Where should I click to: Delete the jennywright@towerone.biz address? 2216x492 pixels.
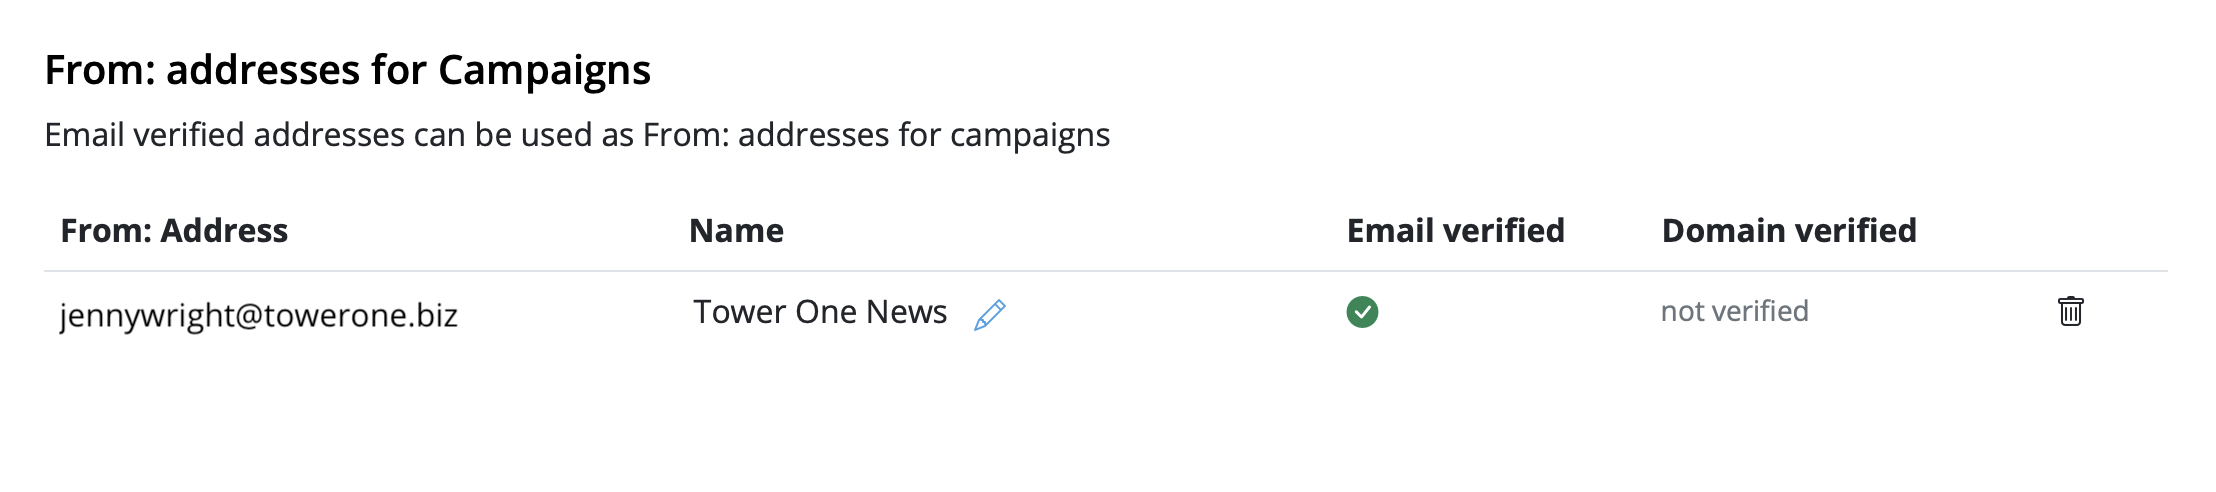point(2070,311)
